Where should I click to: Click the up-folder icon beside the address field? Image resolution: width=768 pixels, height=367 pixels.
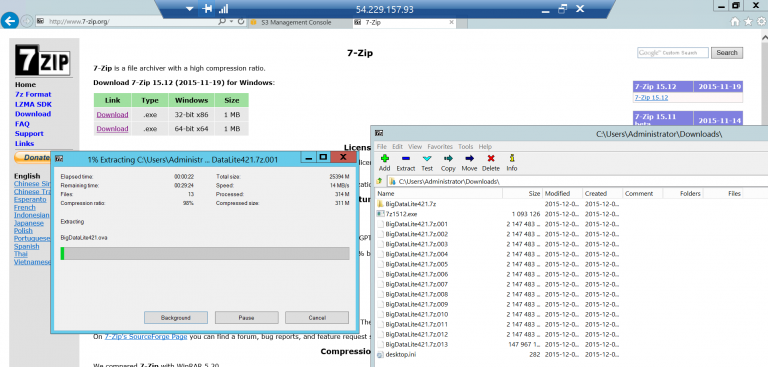pos(379,181)
